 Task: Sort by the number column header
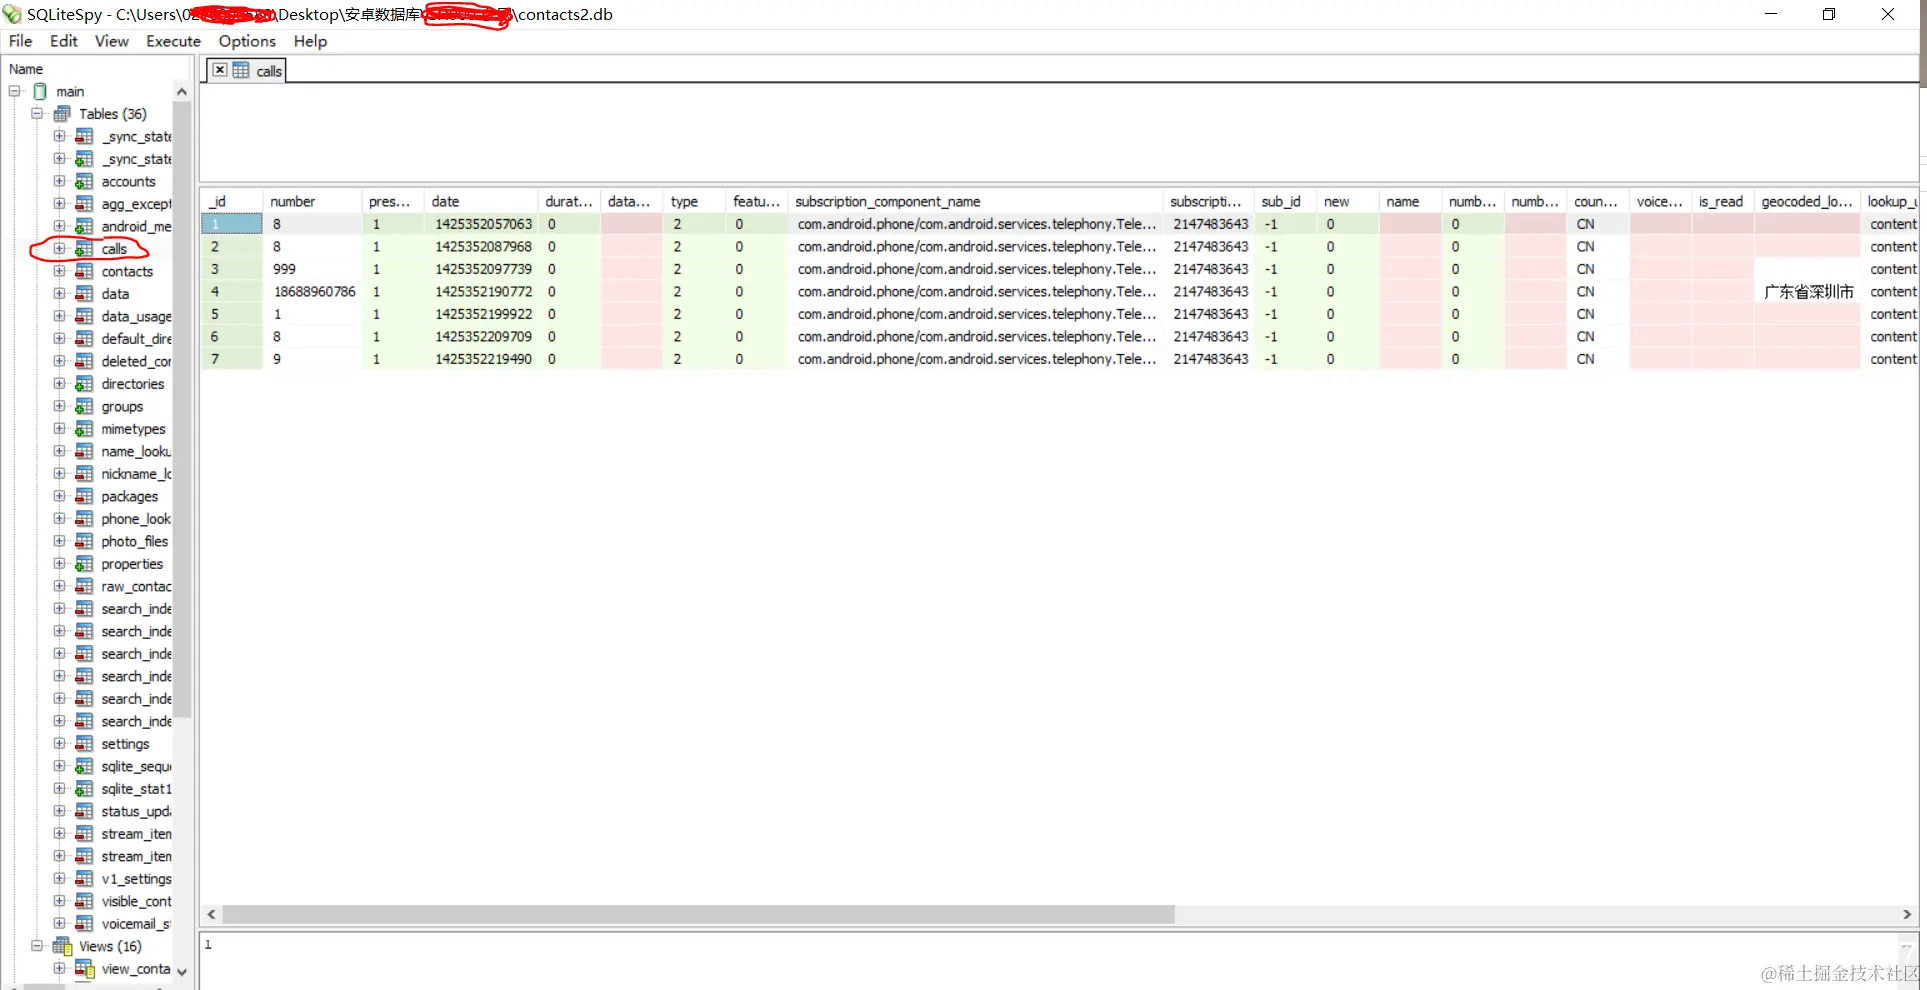(x=313, y=201)
